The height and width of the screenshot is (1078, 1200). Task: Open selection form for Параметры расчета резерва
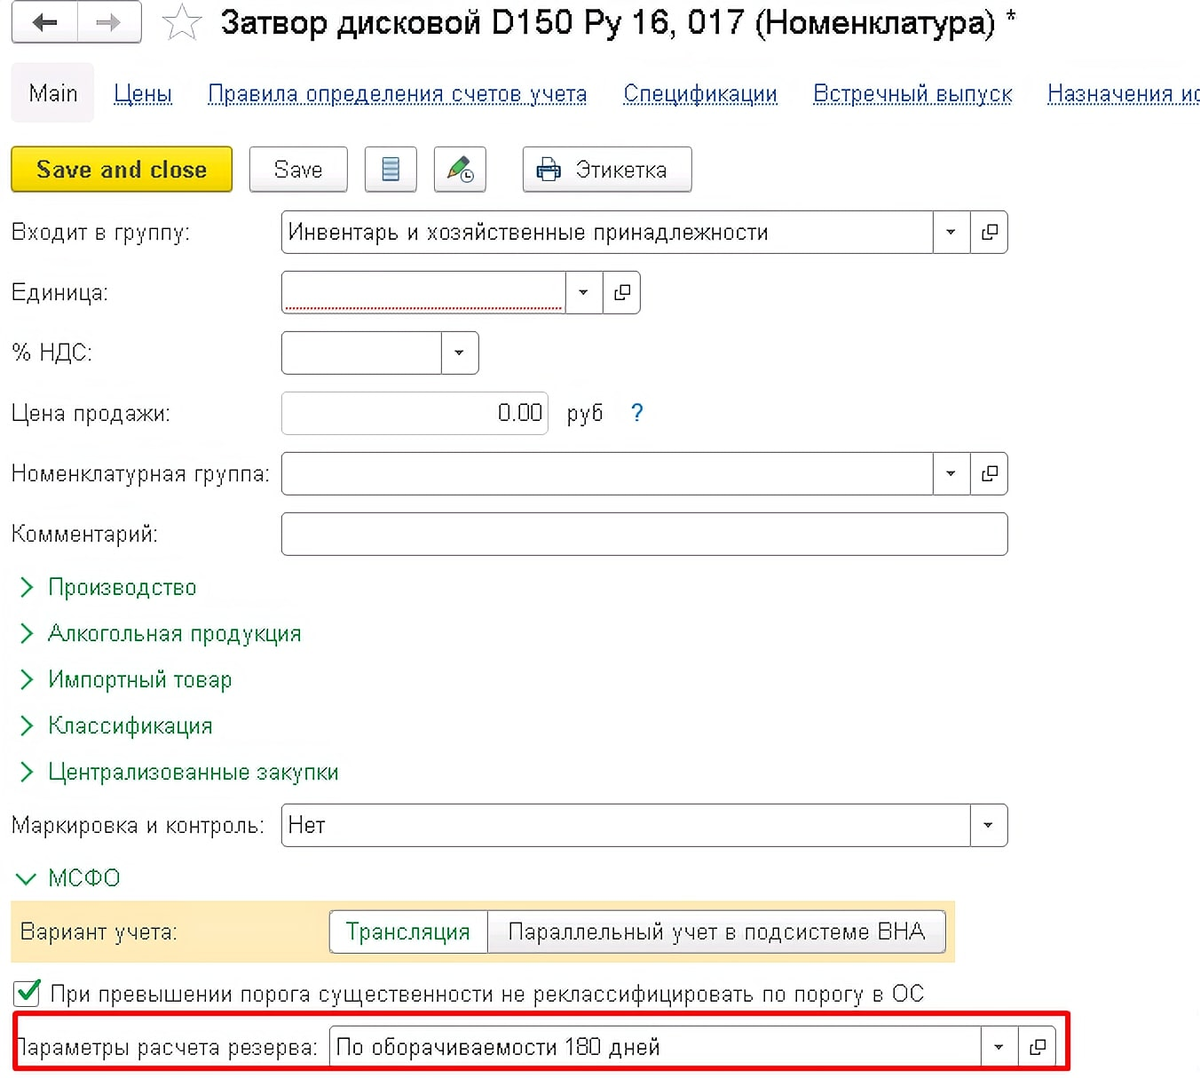click(x=1039, y=1046)
